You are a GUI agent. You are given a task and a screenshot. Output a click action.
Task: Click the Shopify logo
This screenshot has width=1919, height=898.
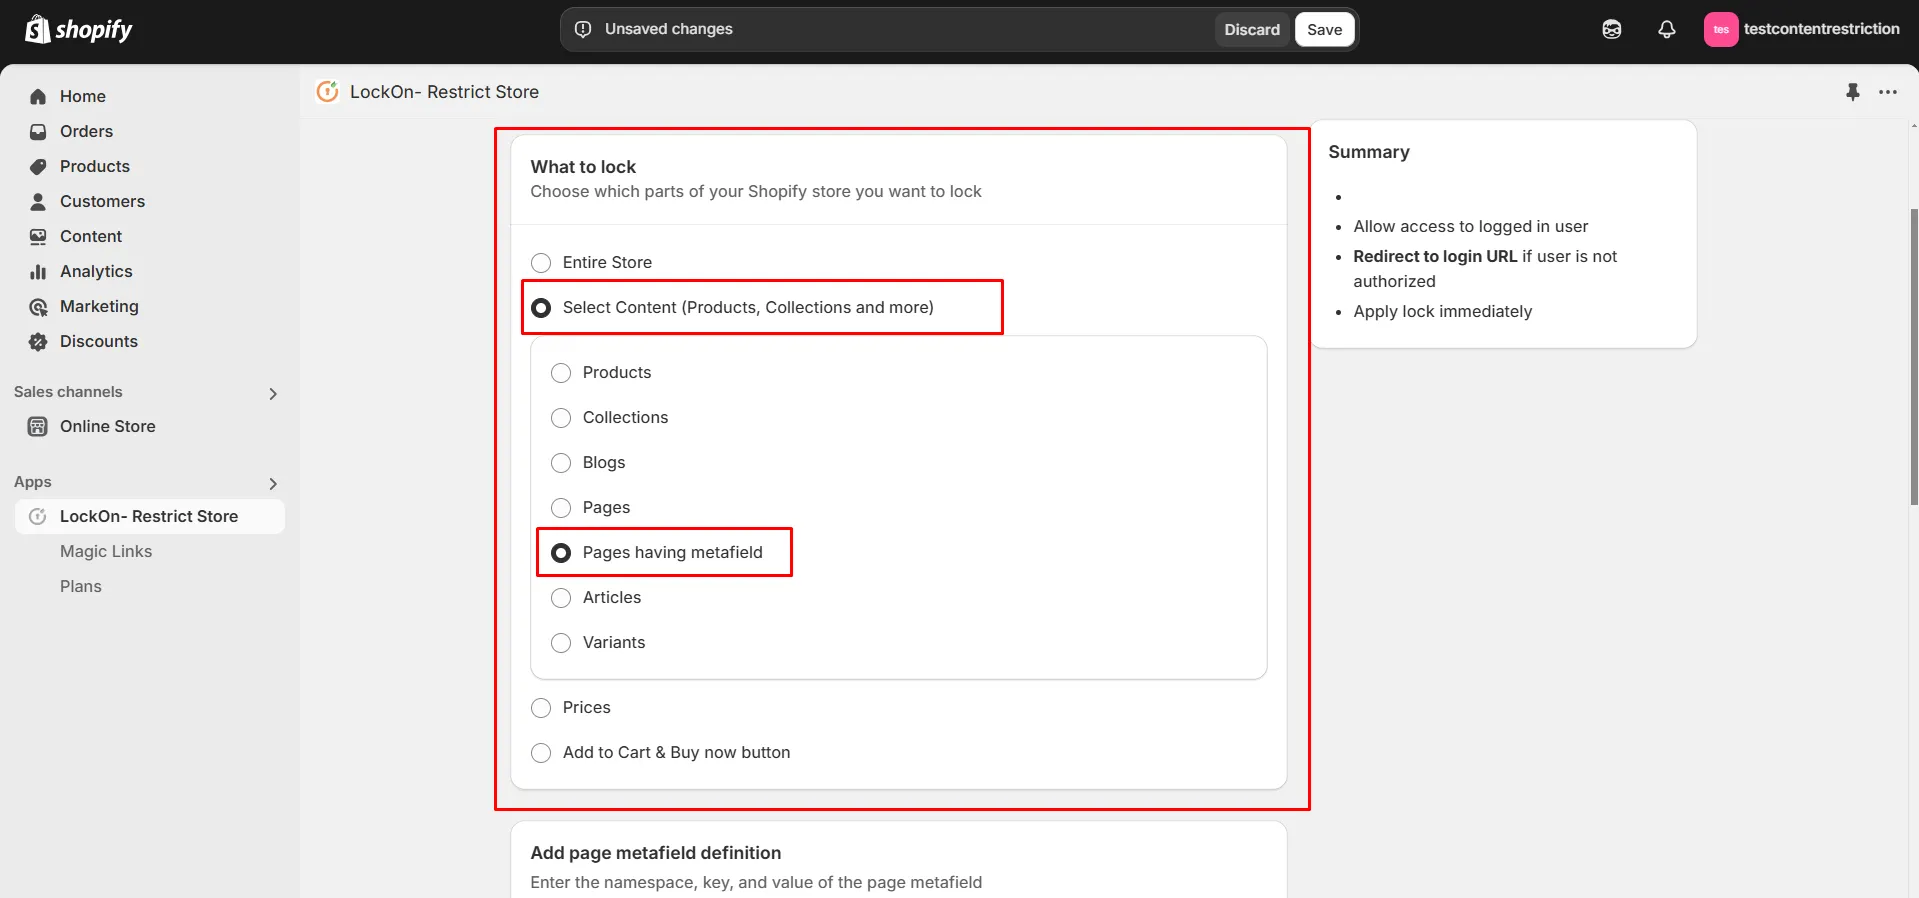pos(79,30)
